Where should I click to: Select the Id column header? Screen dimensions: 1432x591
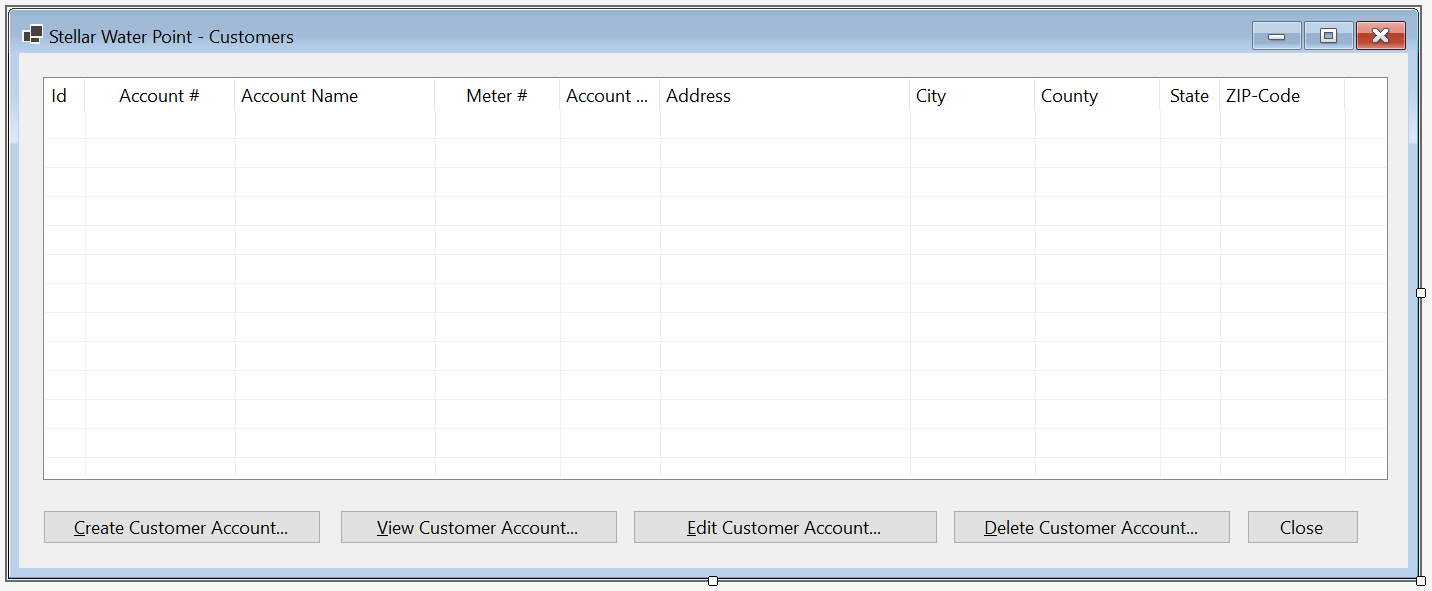[x=65, y=96]
